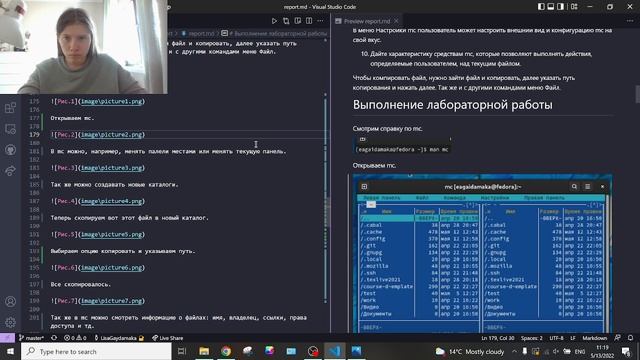Image resolution: width=640 pixels, height=360 pixels.
Task: Open Task View on the taskbar
Action: coord(182,351)
